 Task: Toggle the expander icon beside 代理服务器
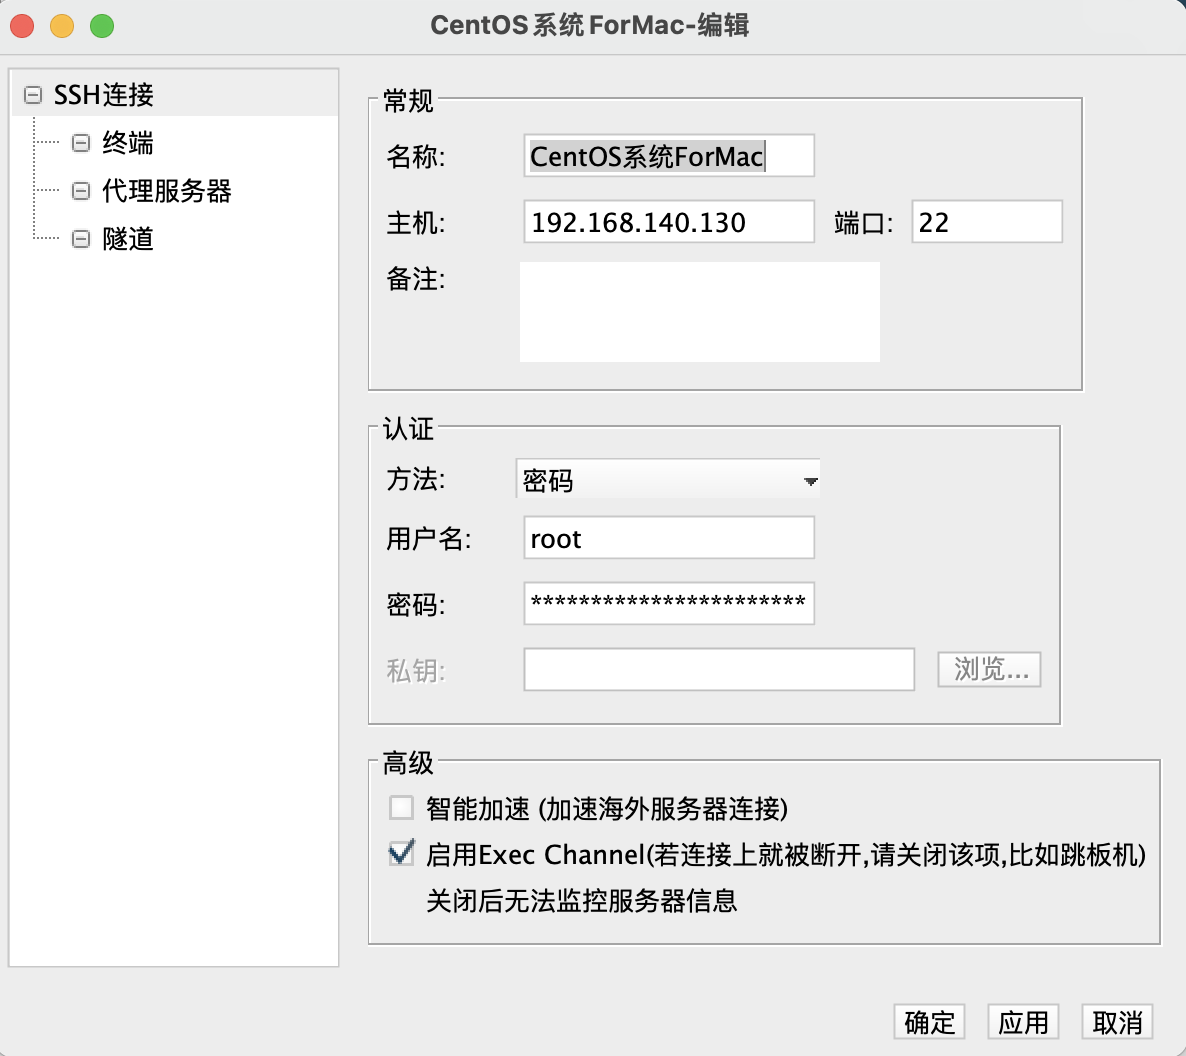pyautogui.click(x=81, y=191)
